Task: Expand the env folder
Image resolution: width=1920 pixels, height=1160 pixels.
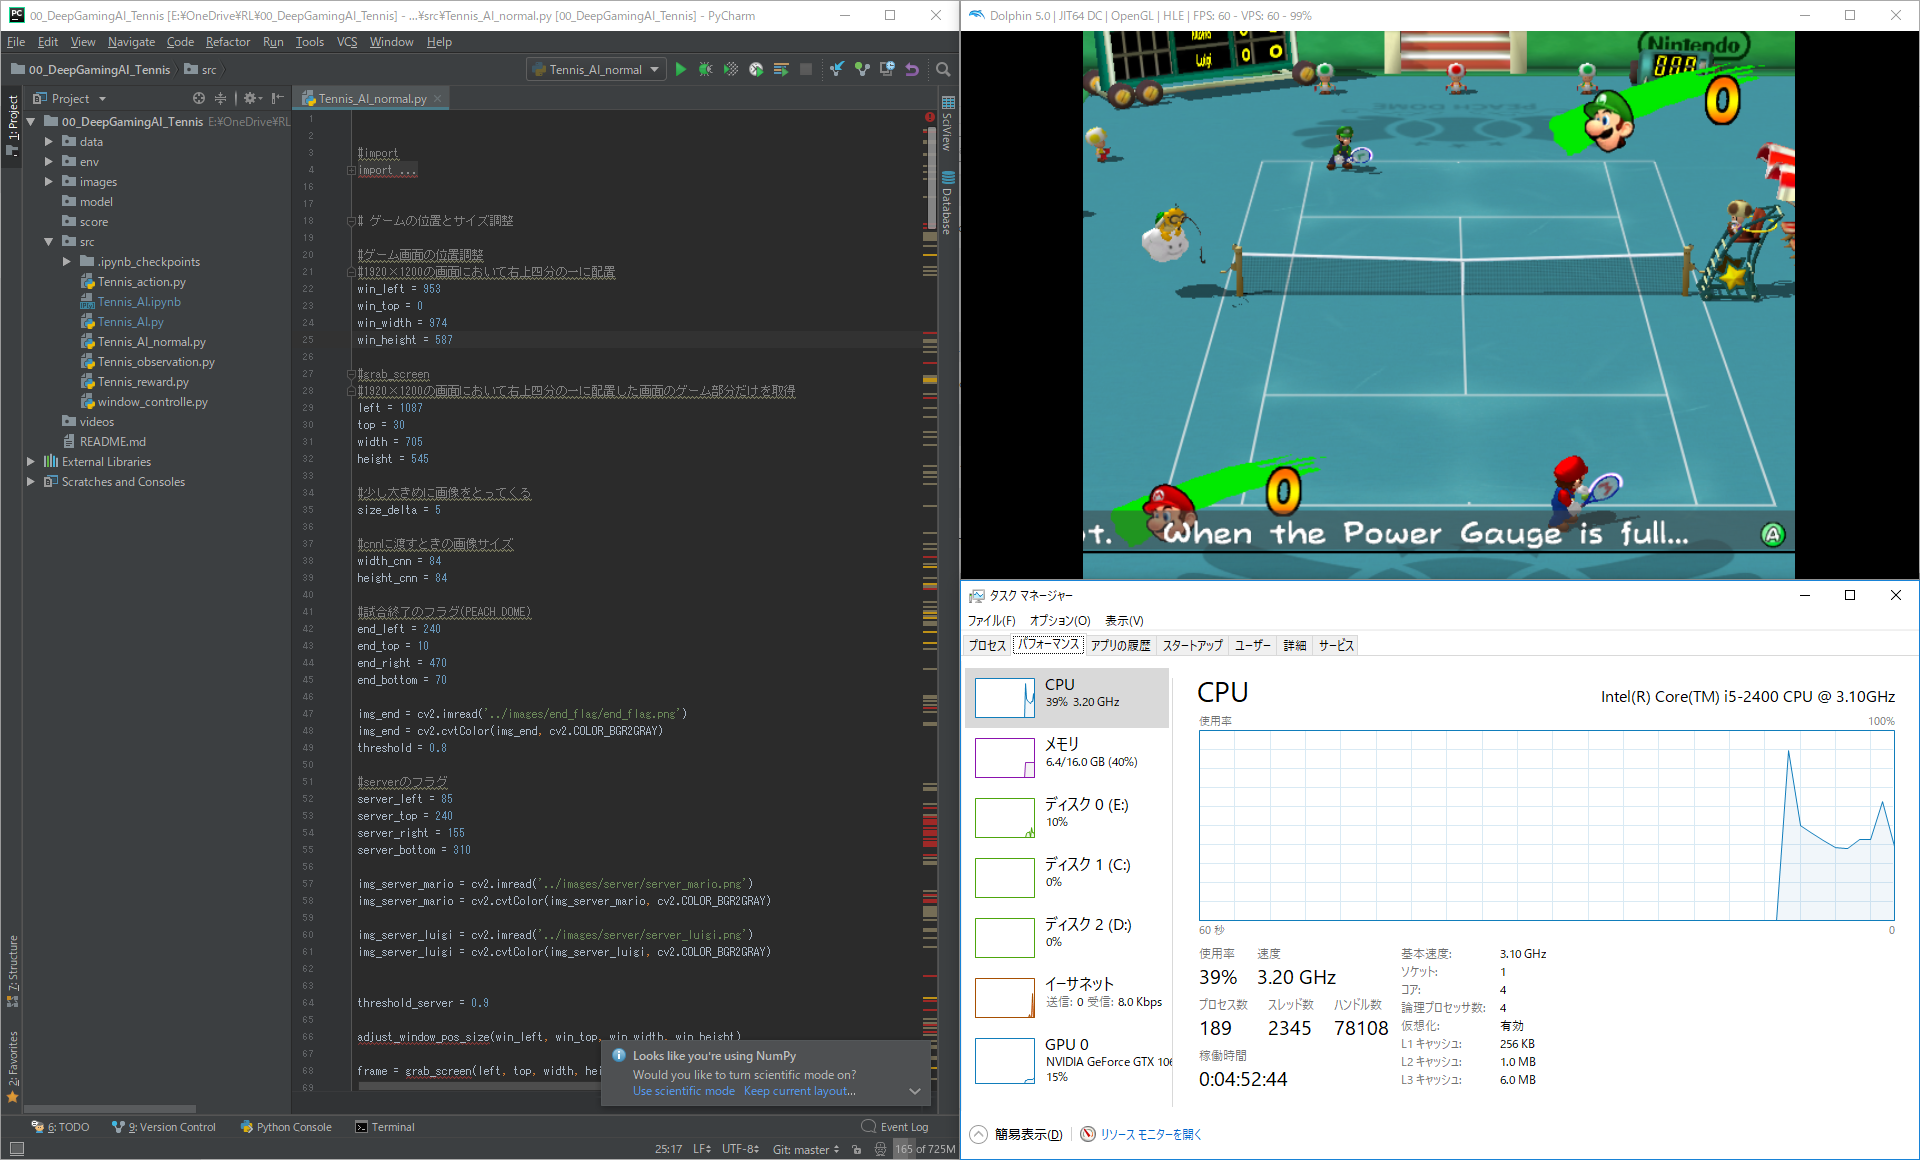Action: pos(48,162)
